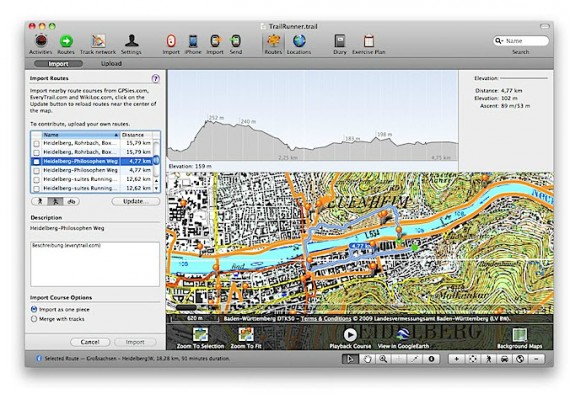The width and height of the screenshot is (570, 394).
Task: Click the Update... button
Action: tap(136, 201)
